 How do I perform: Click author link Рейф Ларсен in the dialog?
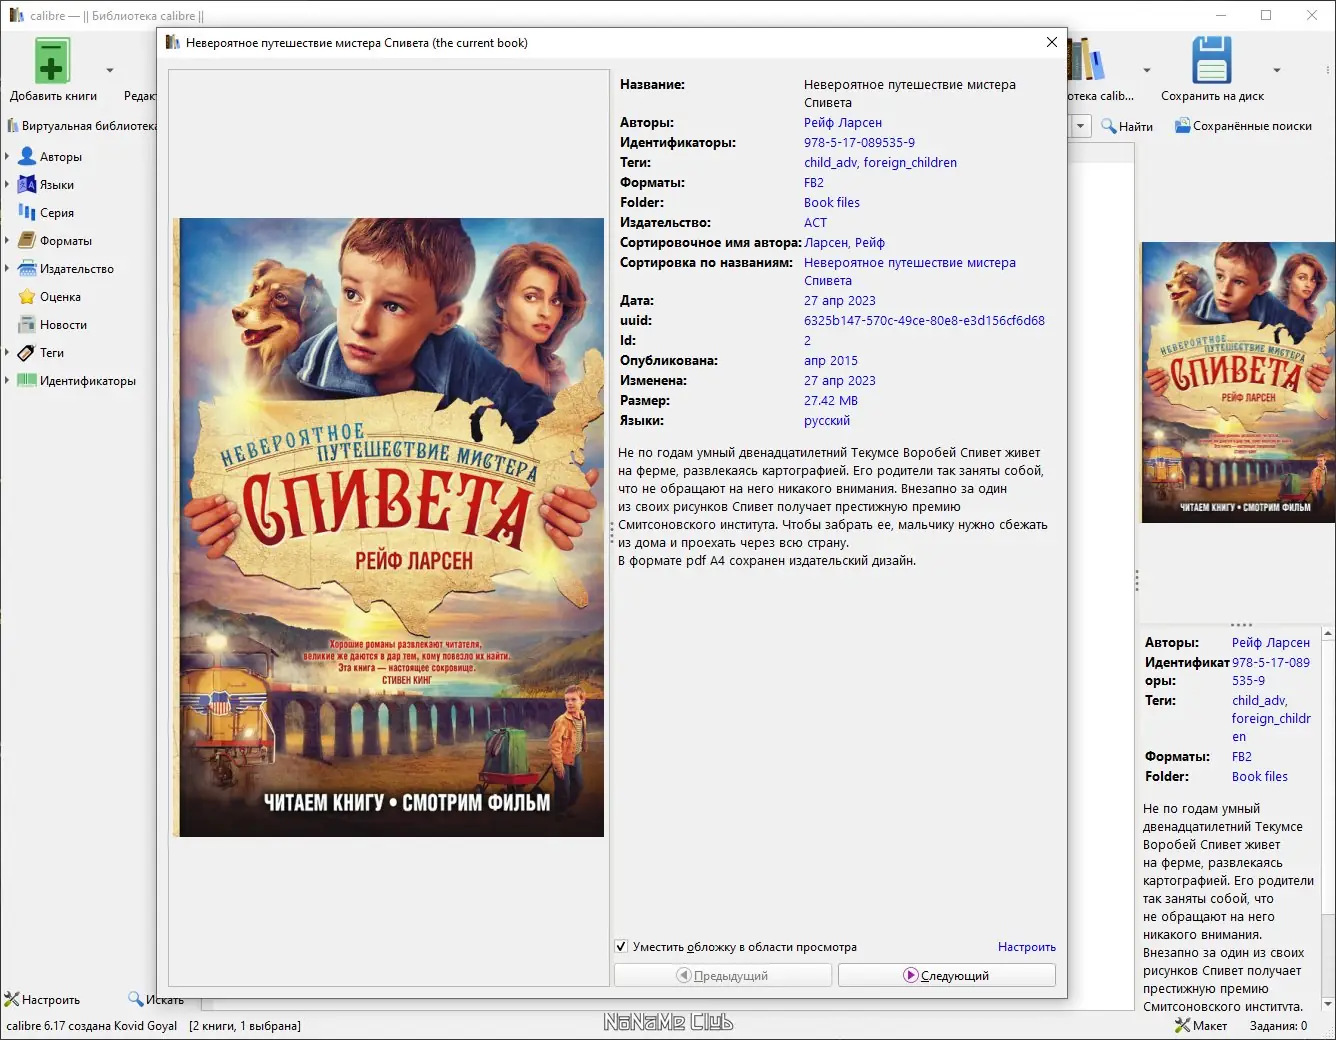pos(843,122)
